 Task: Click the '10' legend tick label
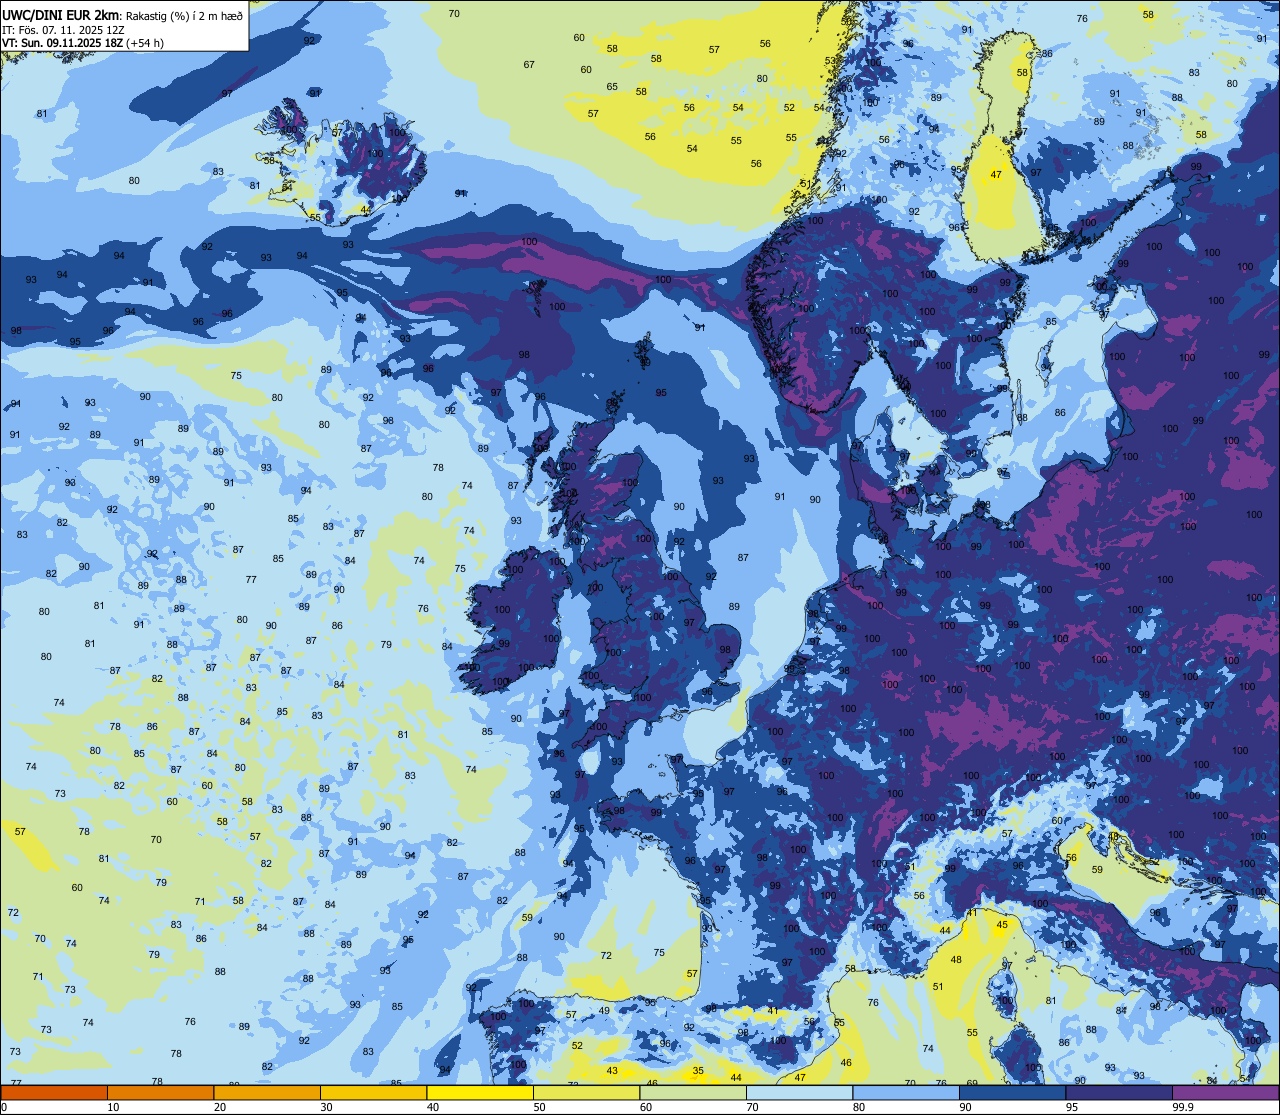pyautogui.click(x=113, y=1107)
